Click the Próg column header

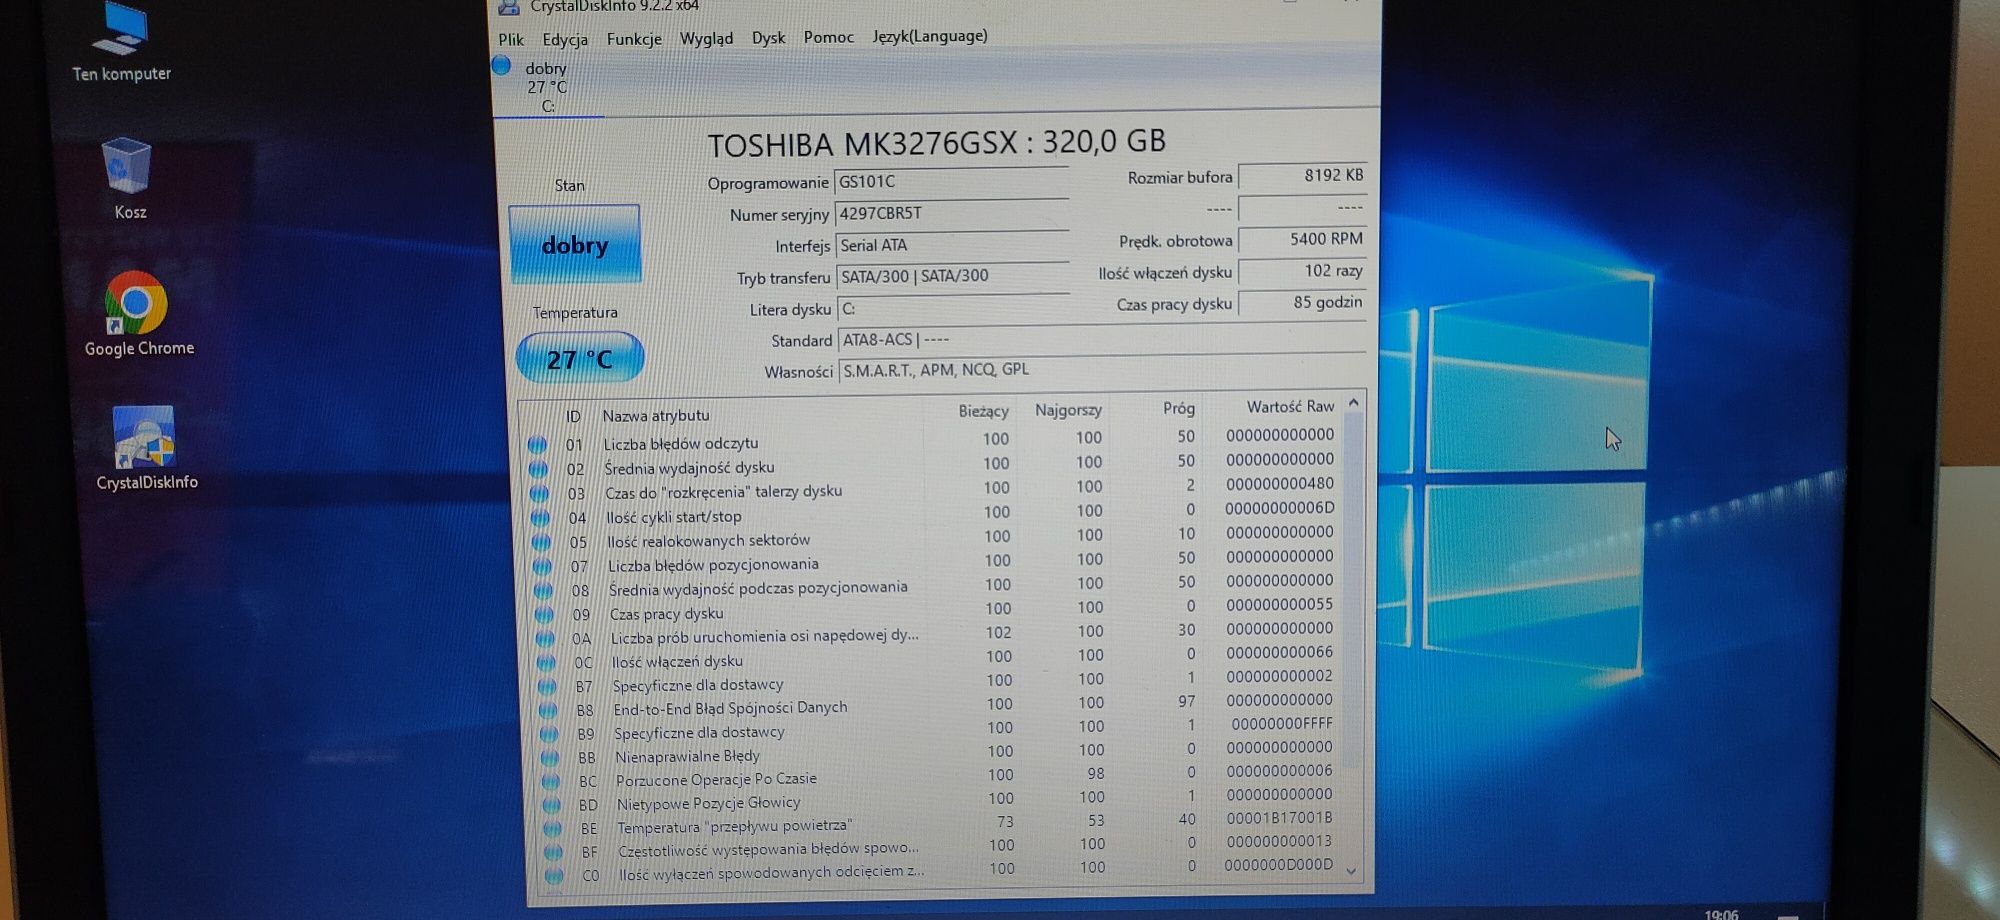coord(1179,408)
